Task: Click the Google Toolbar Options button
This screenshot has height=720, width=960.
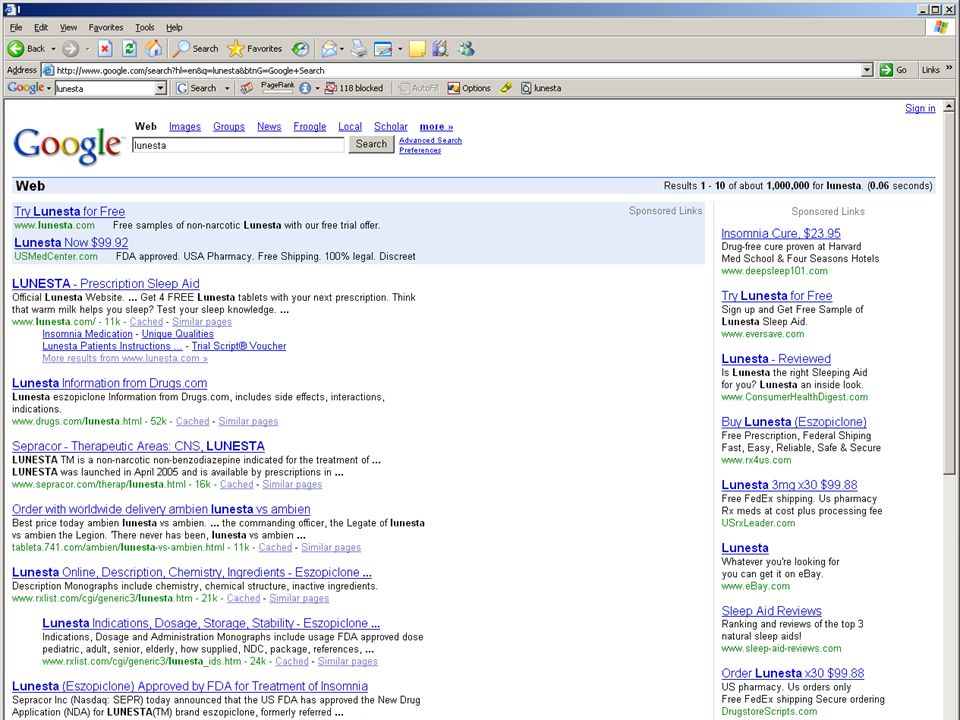Action: 469,88
